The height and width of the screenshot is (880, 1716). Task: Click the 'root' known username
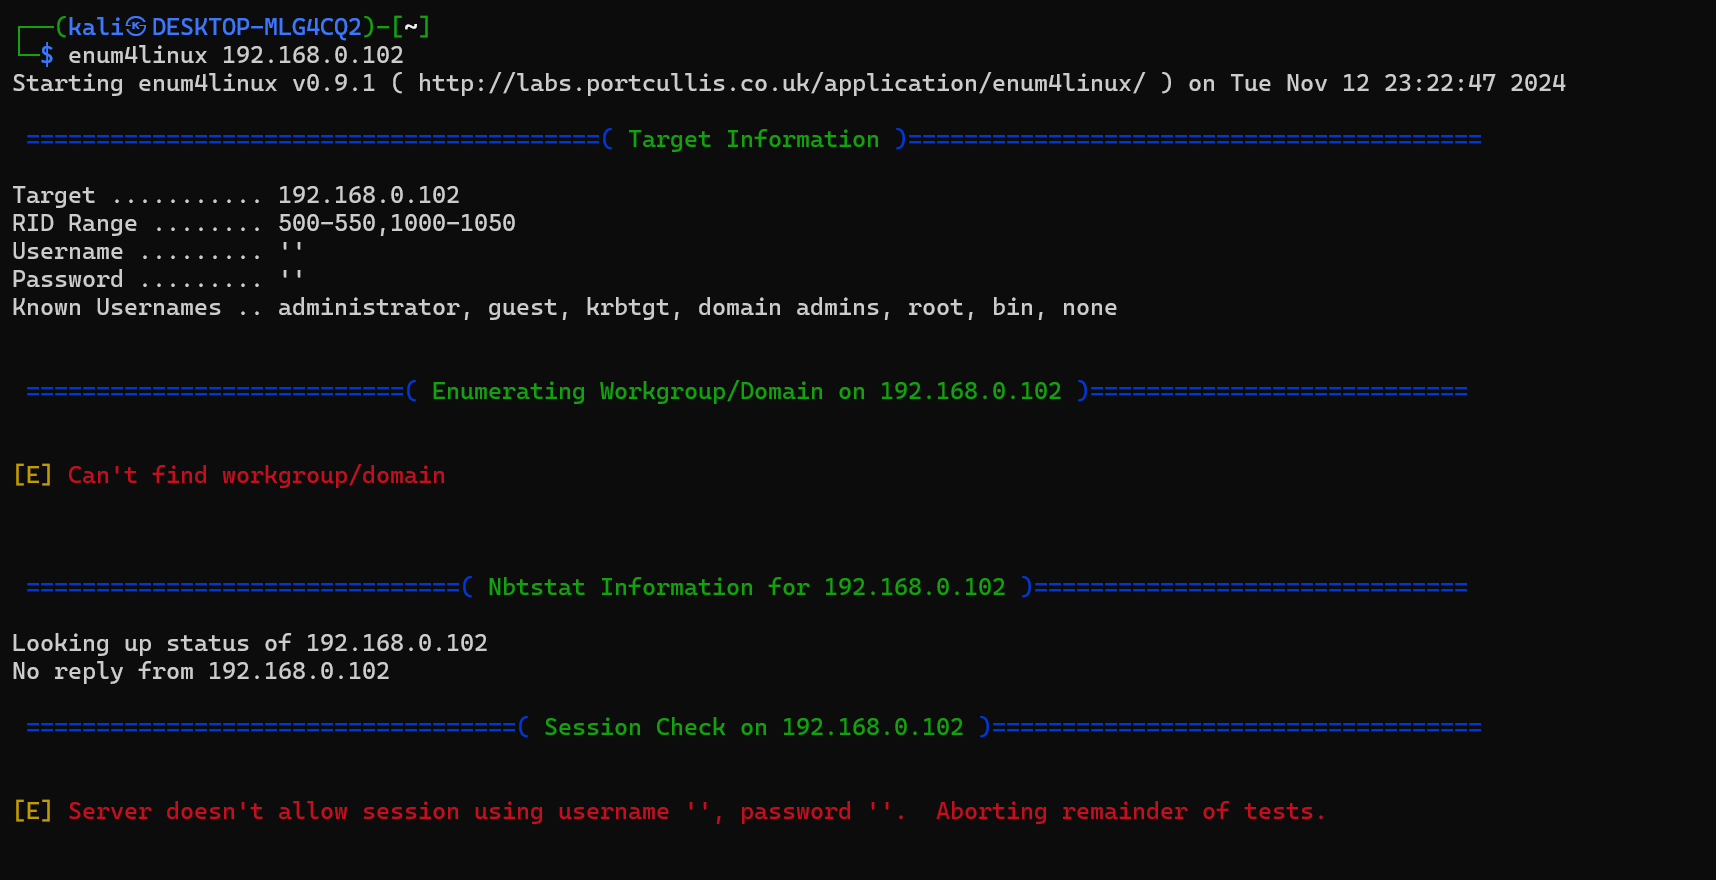[936, 308]
